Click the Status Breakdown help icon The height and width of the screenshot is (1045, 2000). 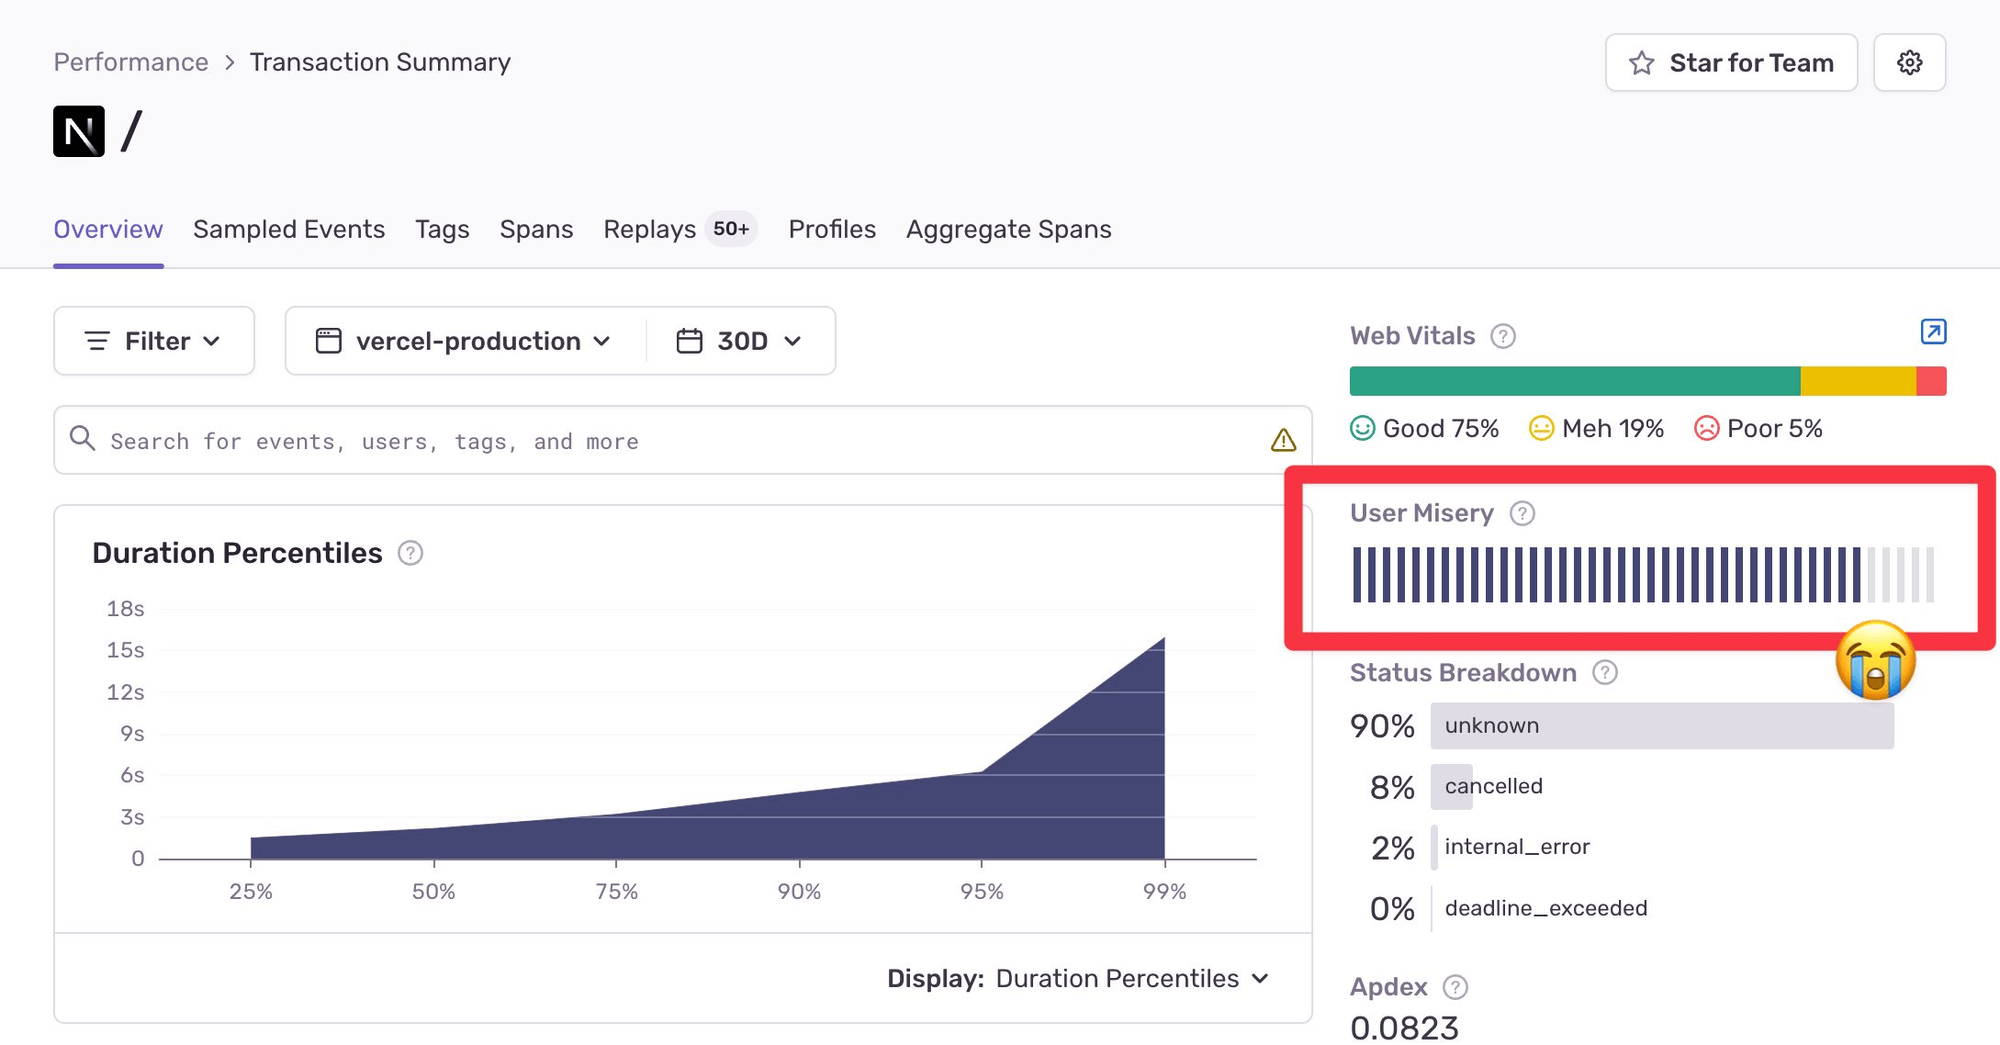pos(1604,673)
